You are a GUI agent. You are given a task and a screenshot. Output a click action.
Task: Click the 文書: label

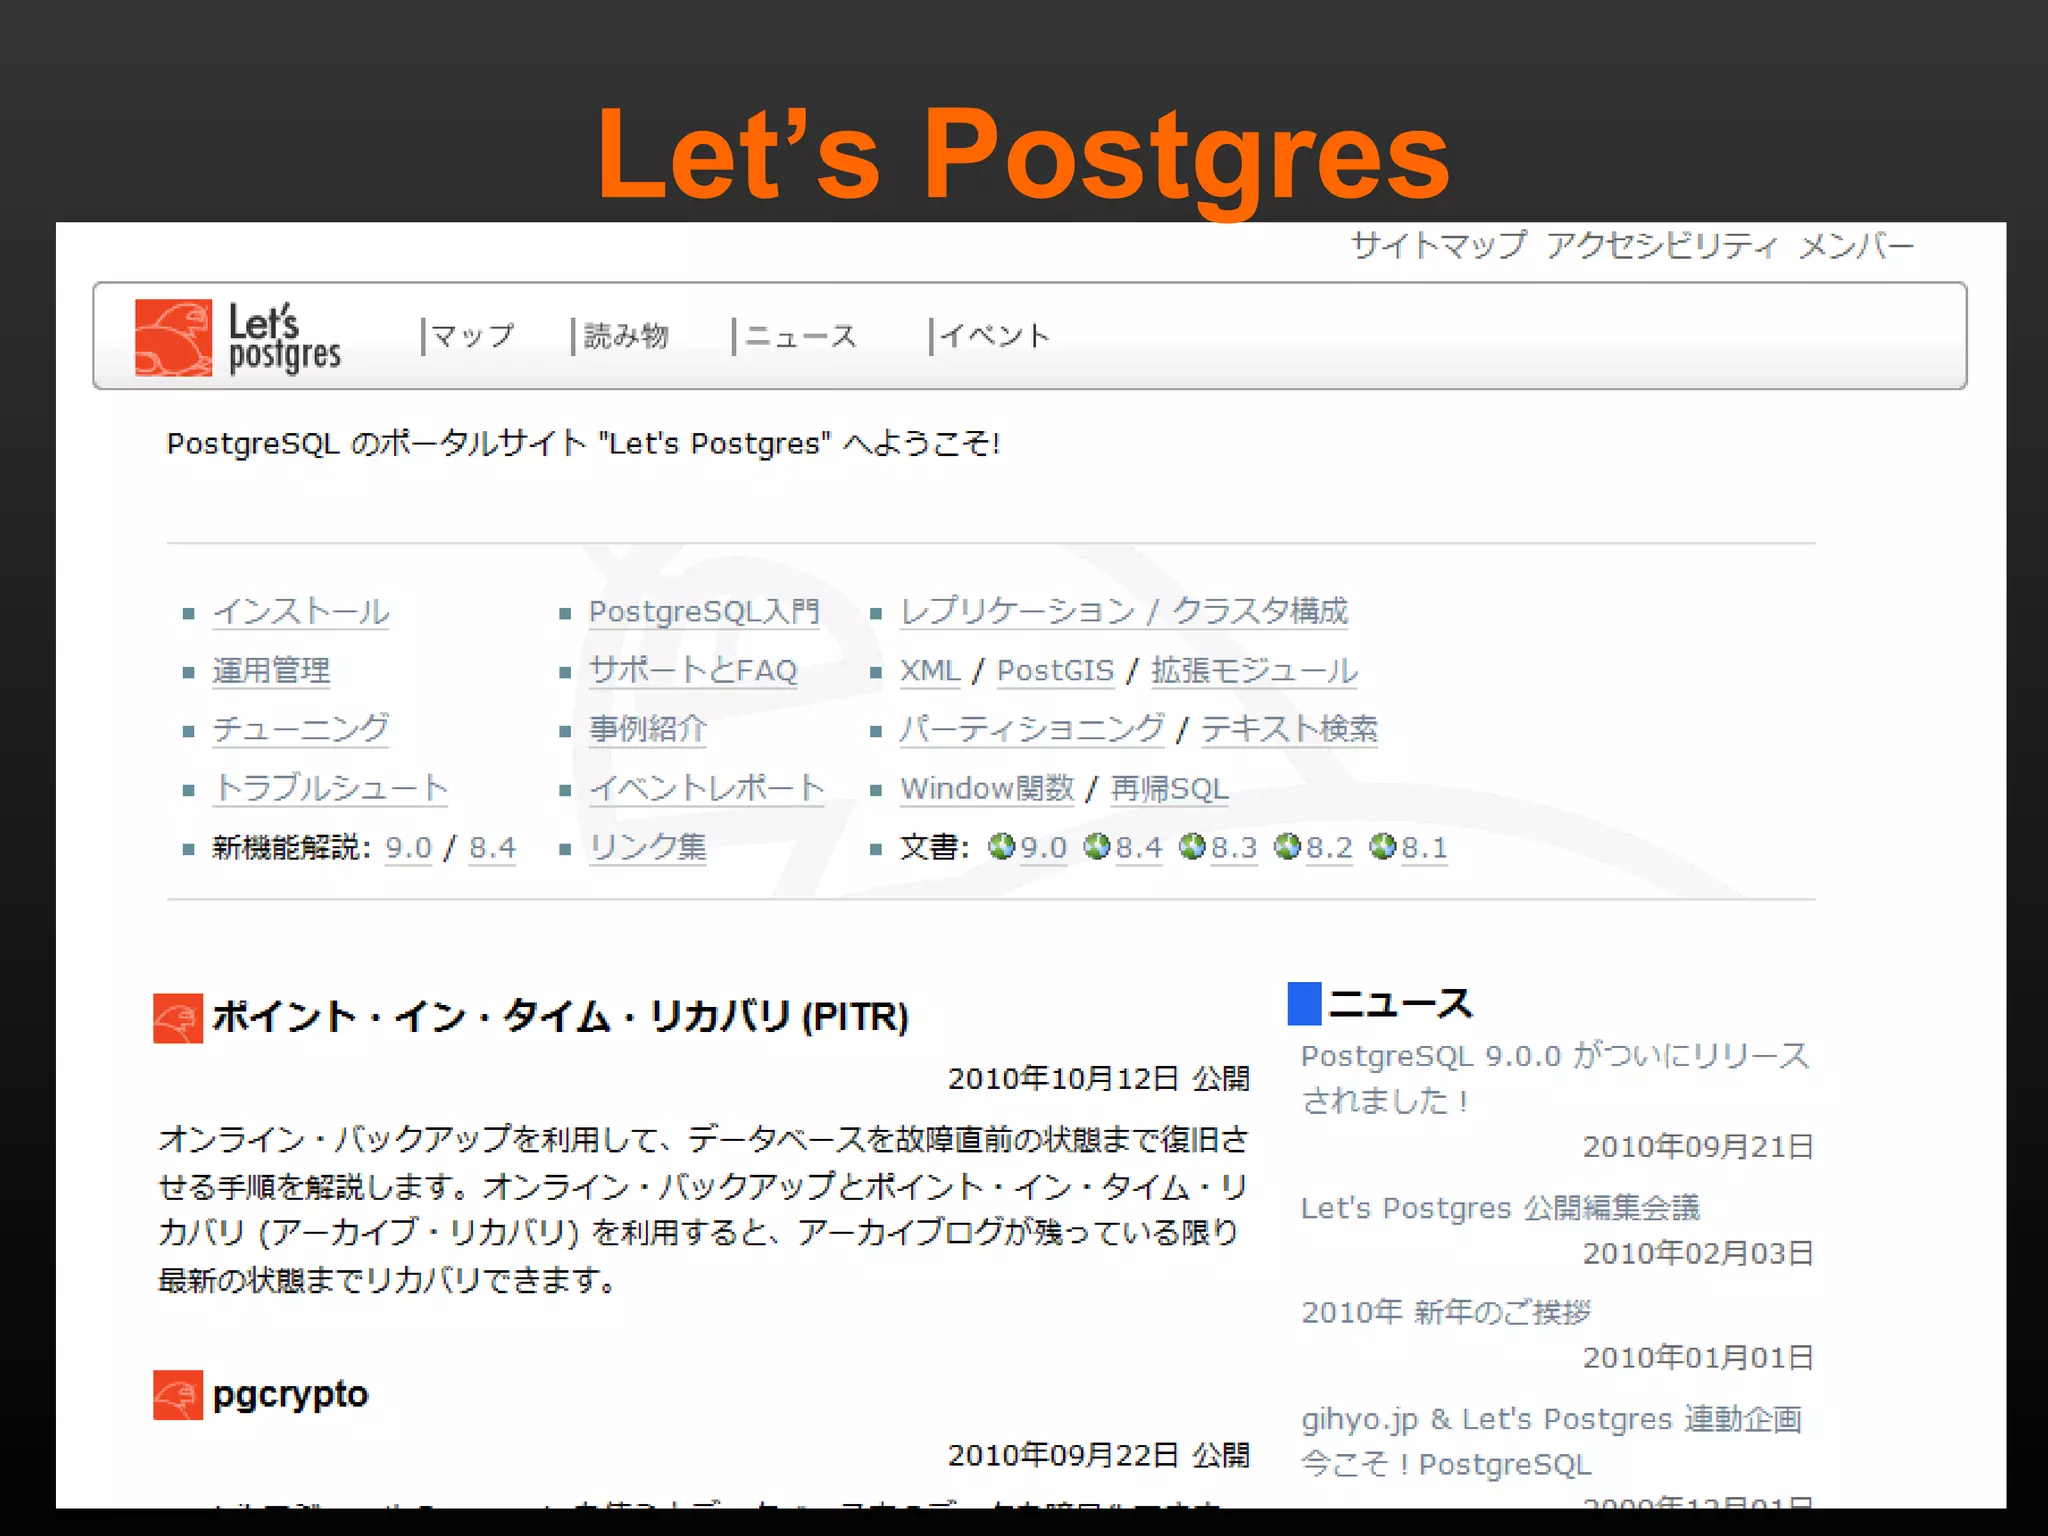tap(934, 848)
